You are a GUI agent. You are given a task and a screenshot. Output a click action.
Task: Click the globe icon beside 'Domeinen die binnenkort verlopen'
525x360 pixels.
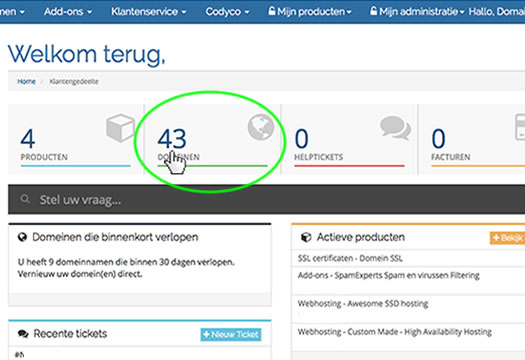[22, 237]
